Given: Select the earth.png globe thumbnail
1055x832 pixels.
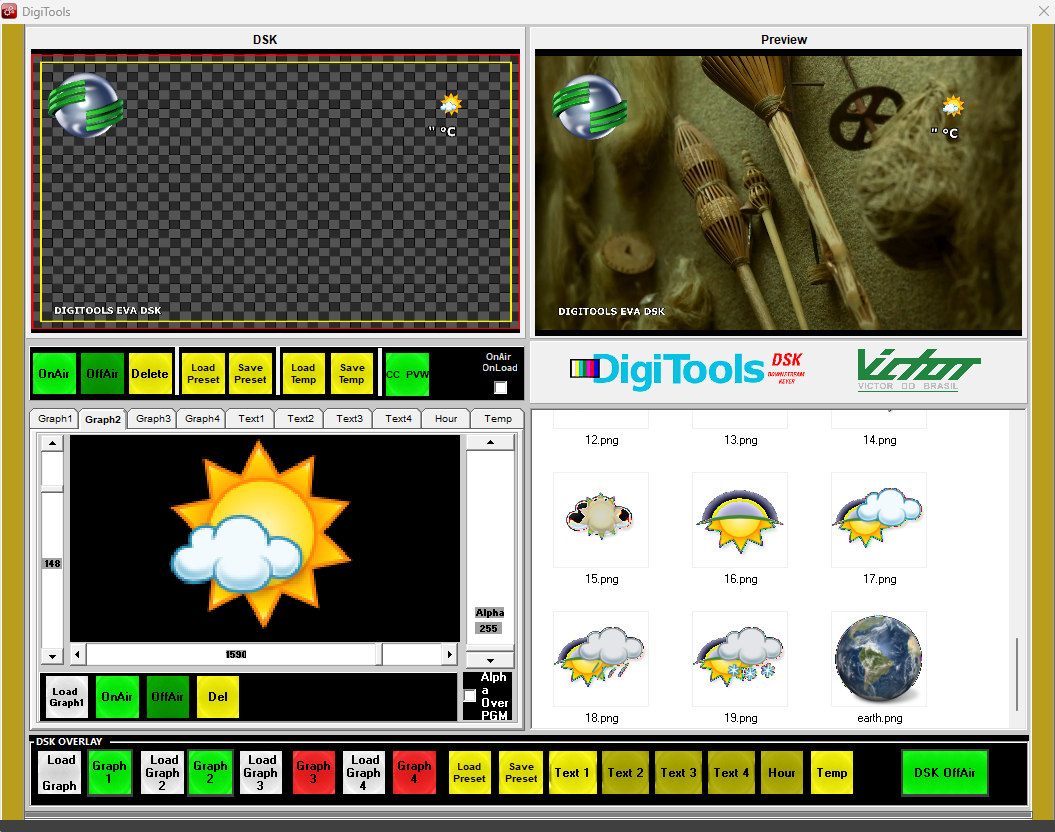Looking at the screenshot, I should 879,658.
